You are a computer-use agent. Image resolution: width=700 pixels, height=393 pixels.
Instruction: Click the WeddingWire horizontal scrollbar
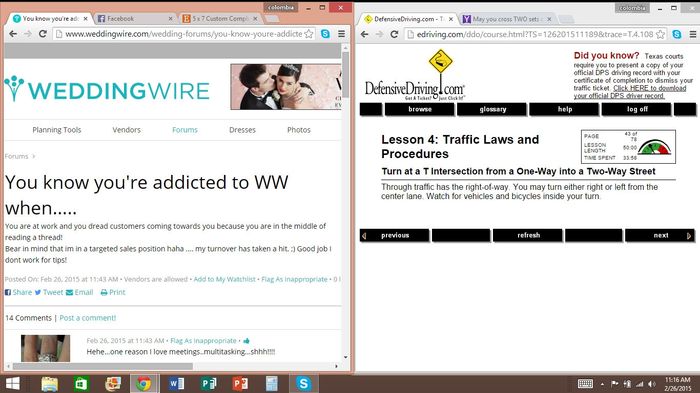(x=103, y=366)
